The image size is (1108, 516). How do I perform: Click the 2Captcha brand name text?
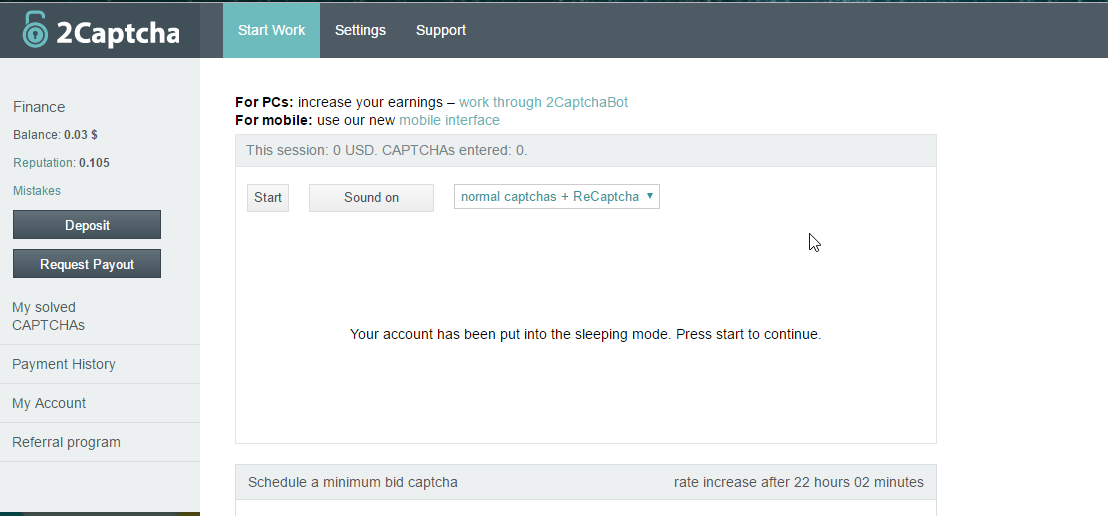(118, 33)
